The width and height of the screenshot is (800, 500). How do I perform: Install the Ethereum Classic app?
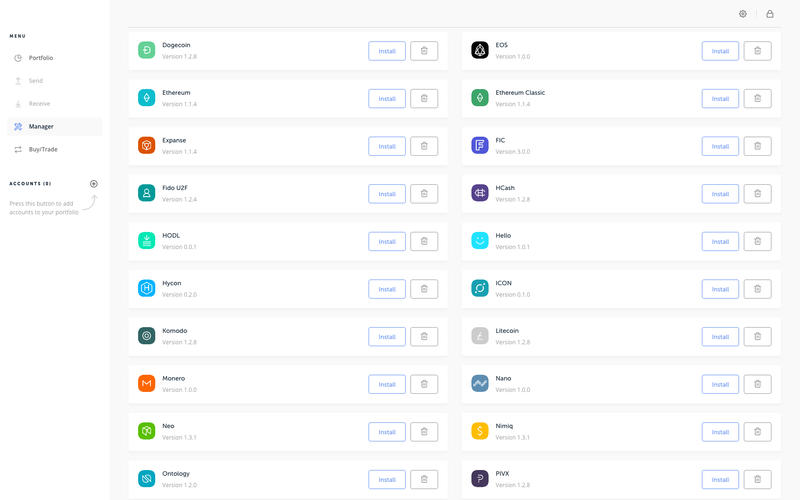(x=720, y=99)
